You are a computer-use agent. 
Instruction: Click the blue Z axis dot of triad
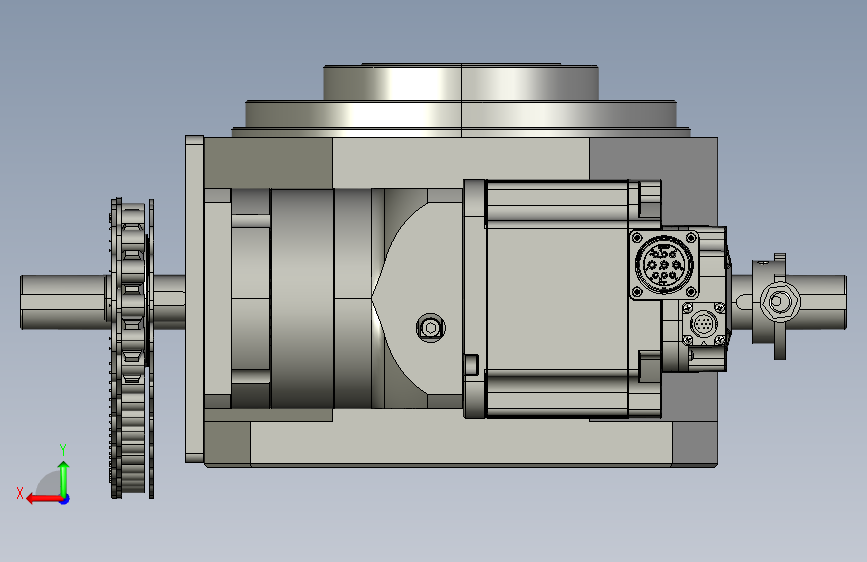click(x=65, y=499)
